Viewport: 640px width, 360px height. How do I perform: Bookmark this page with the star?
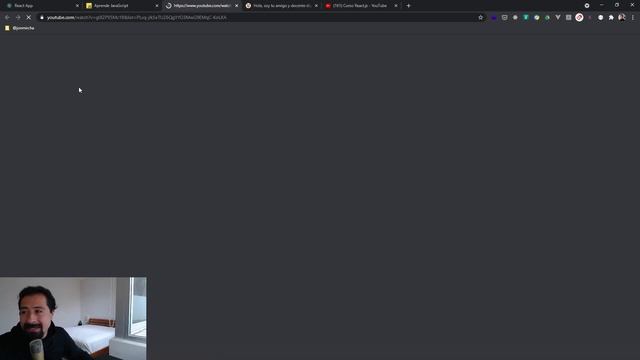[x=480, y=18]
